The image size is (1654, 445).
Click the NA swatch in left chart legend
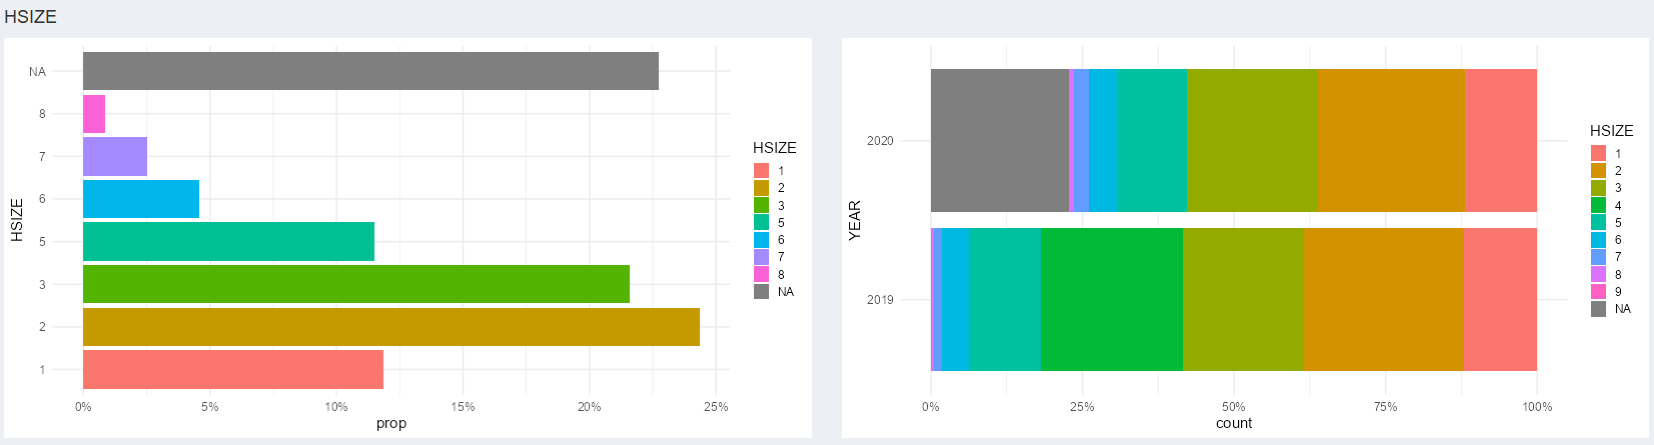pyautogui.click(x=762, y=292)
